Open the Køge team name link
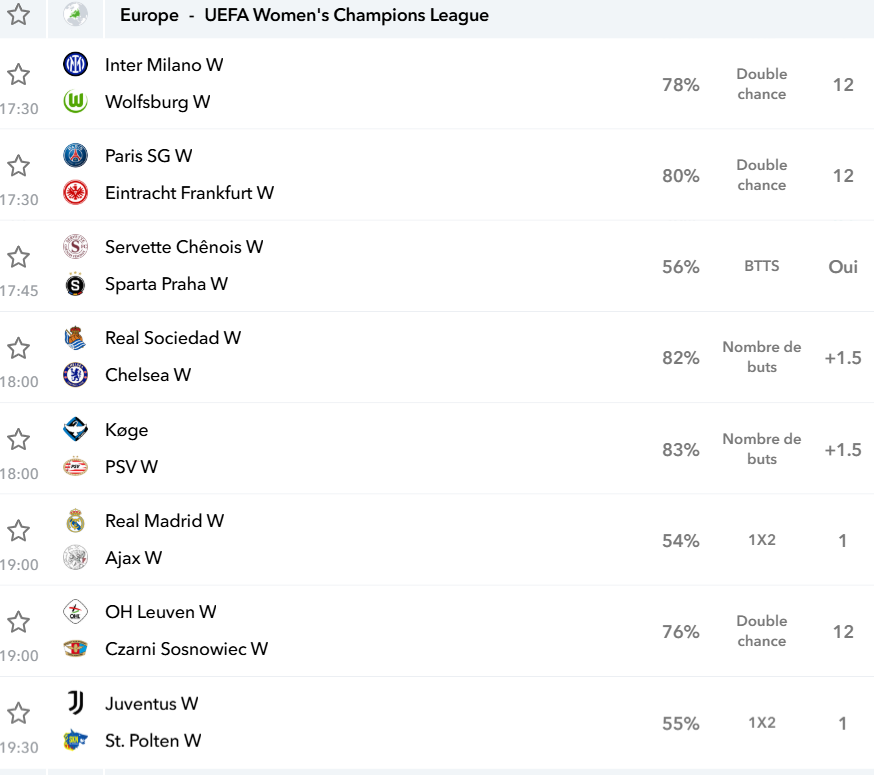The width and height of the screenshot is (874, 775). pyautogui.click(x=127, y=430)
